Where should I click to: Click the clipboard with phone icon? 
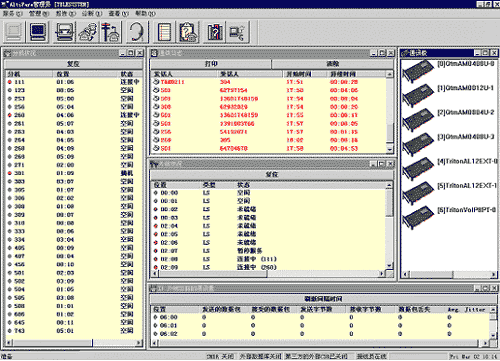pyautogui.click(x=188, y=32)
